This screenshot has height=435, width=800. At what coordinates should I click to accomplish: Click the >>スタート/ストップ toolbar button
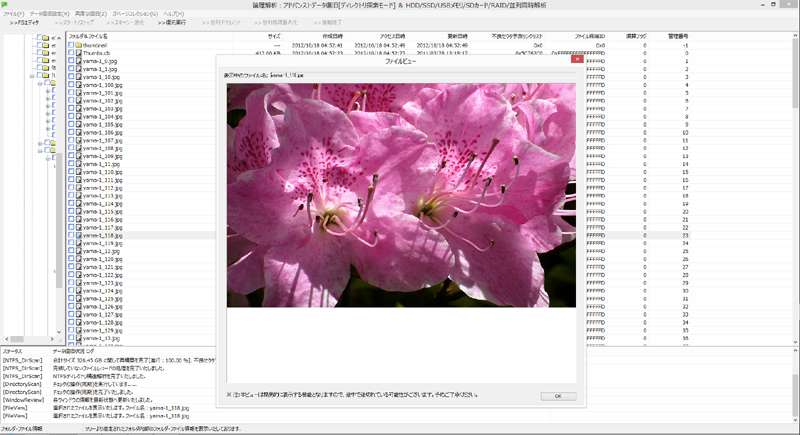pyautogui.click(x=74, y=22)
